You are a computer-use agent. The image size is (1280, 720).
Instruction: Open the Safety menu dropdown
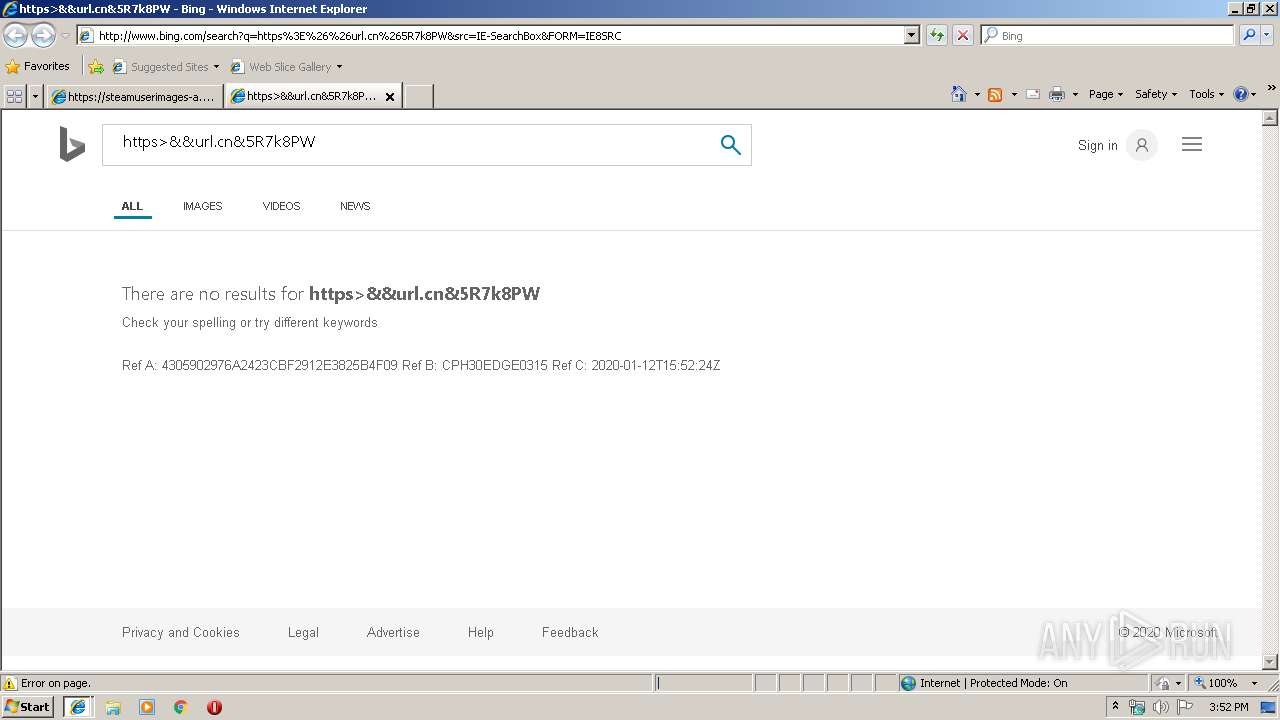tap(1156, 94)
